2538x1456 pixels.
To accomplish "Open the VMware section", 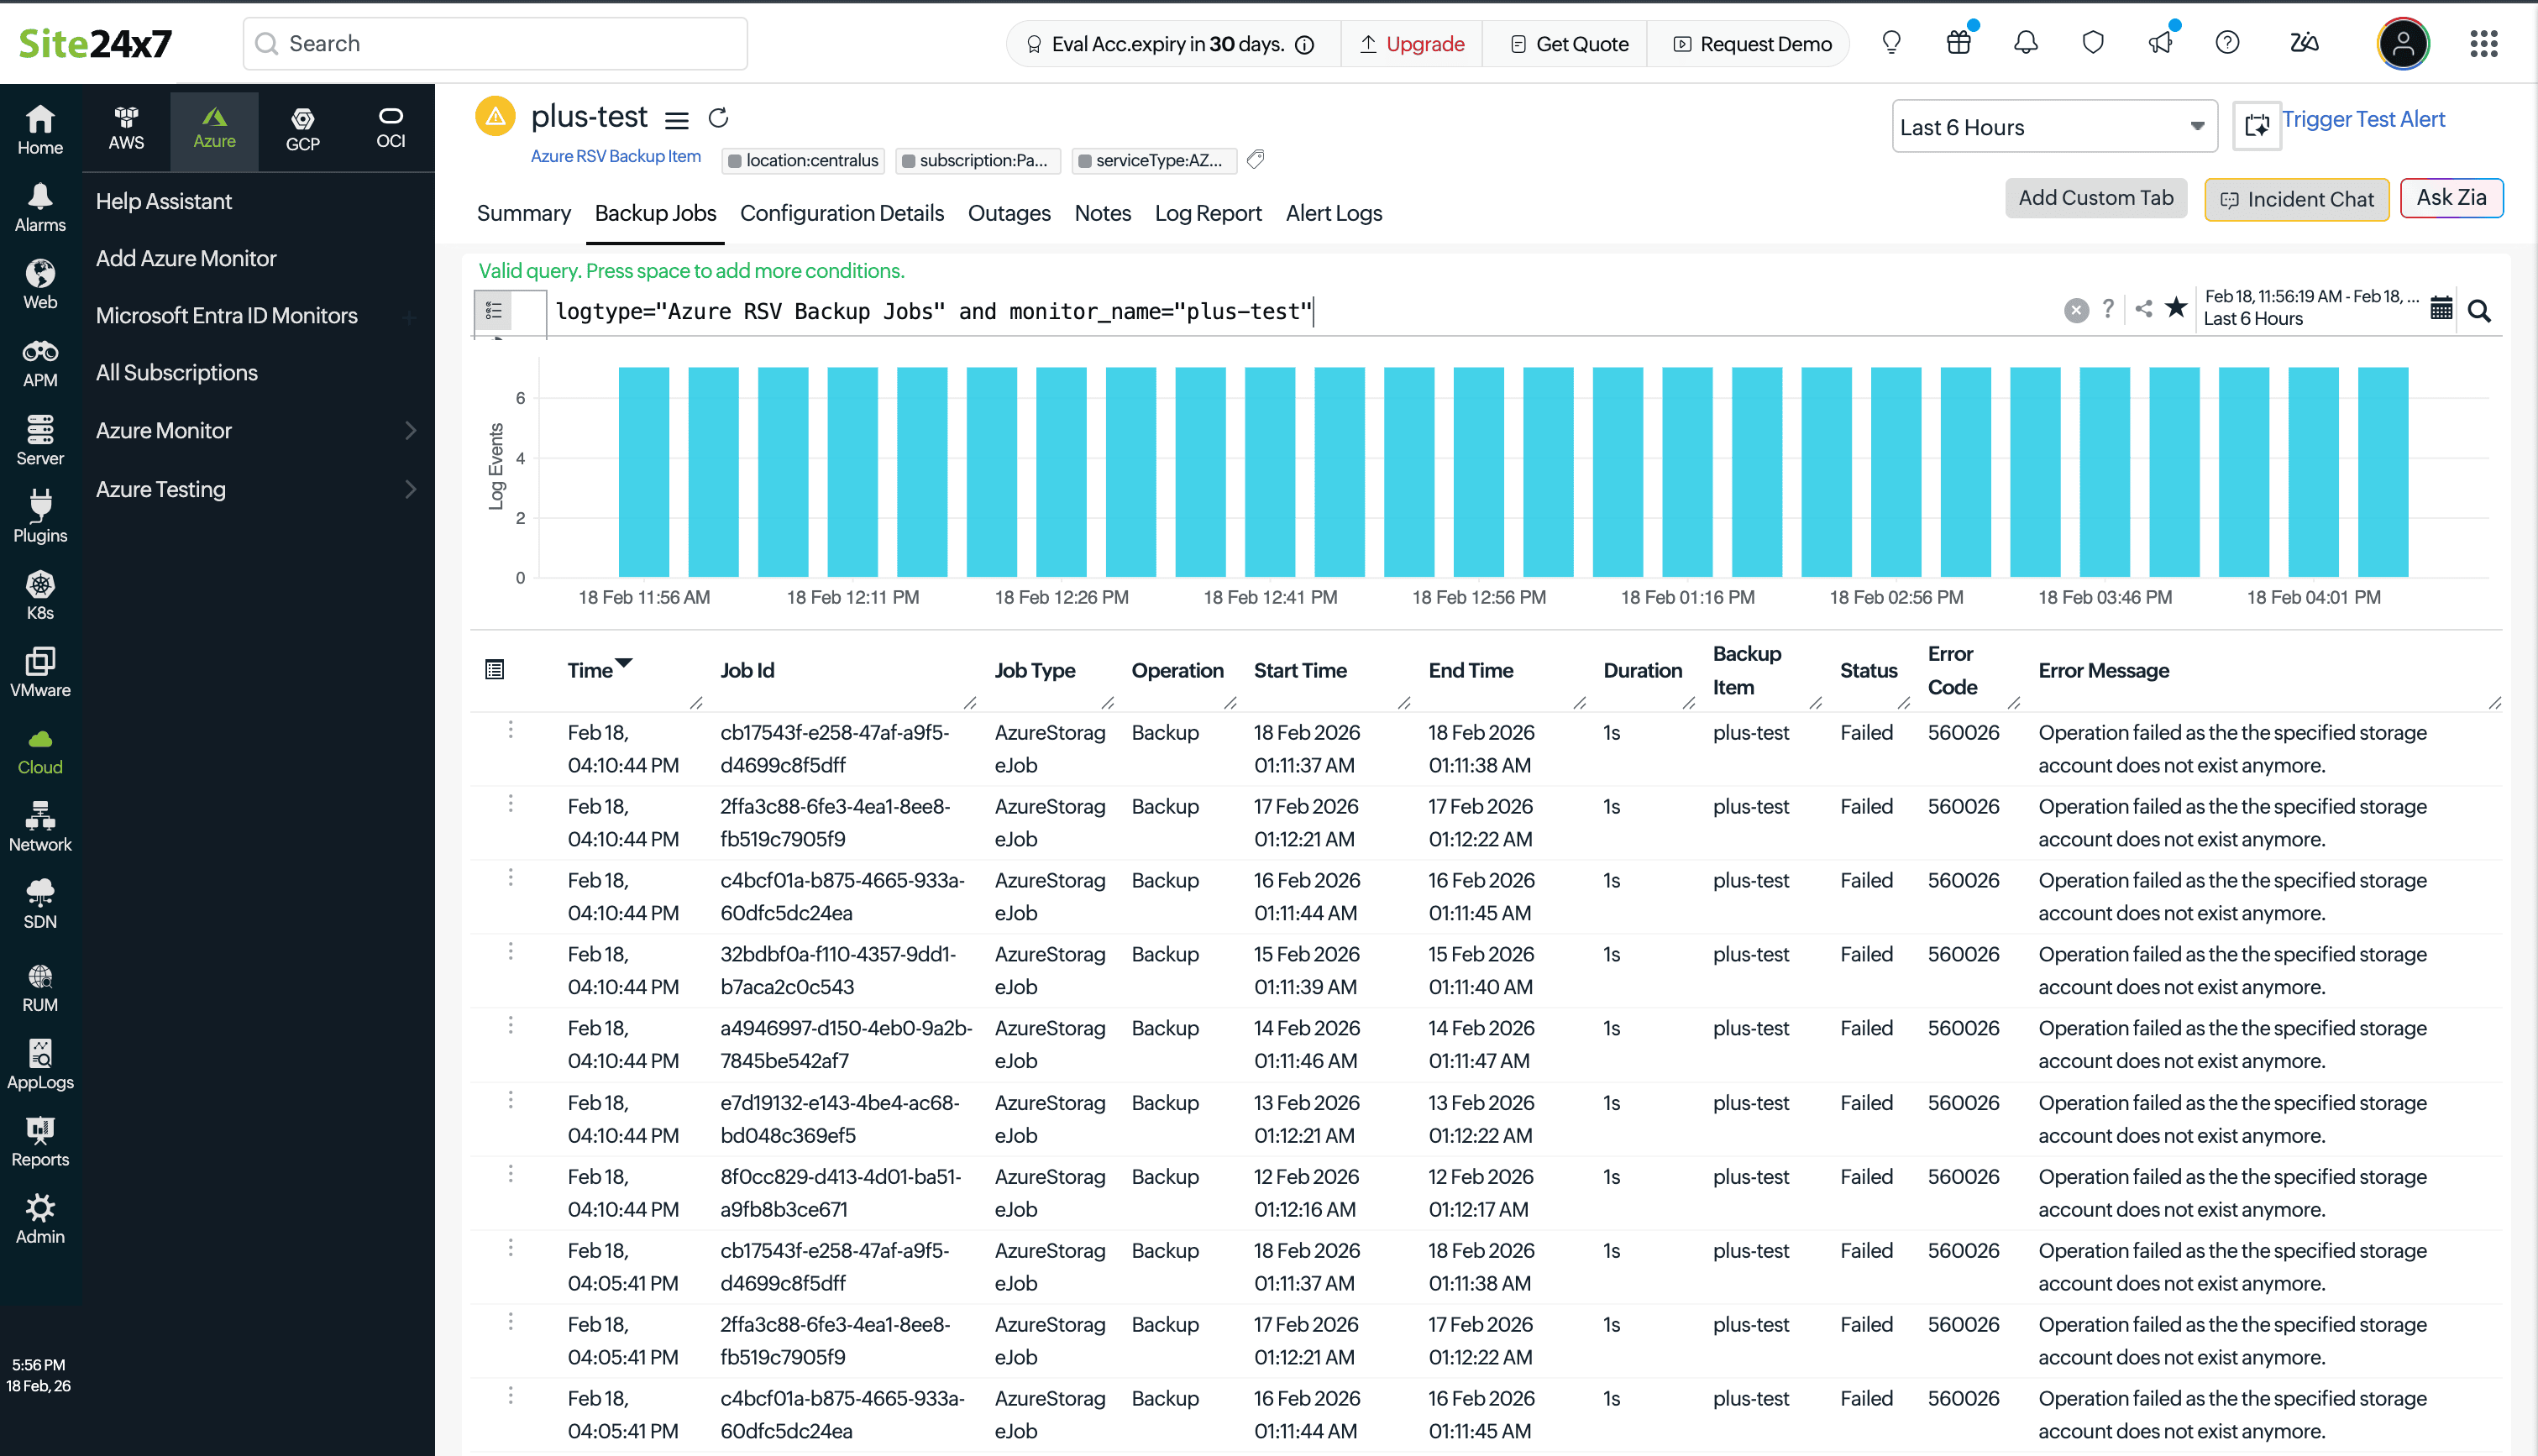I will (40, 673).
